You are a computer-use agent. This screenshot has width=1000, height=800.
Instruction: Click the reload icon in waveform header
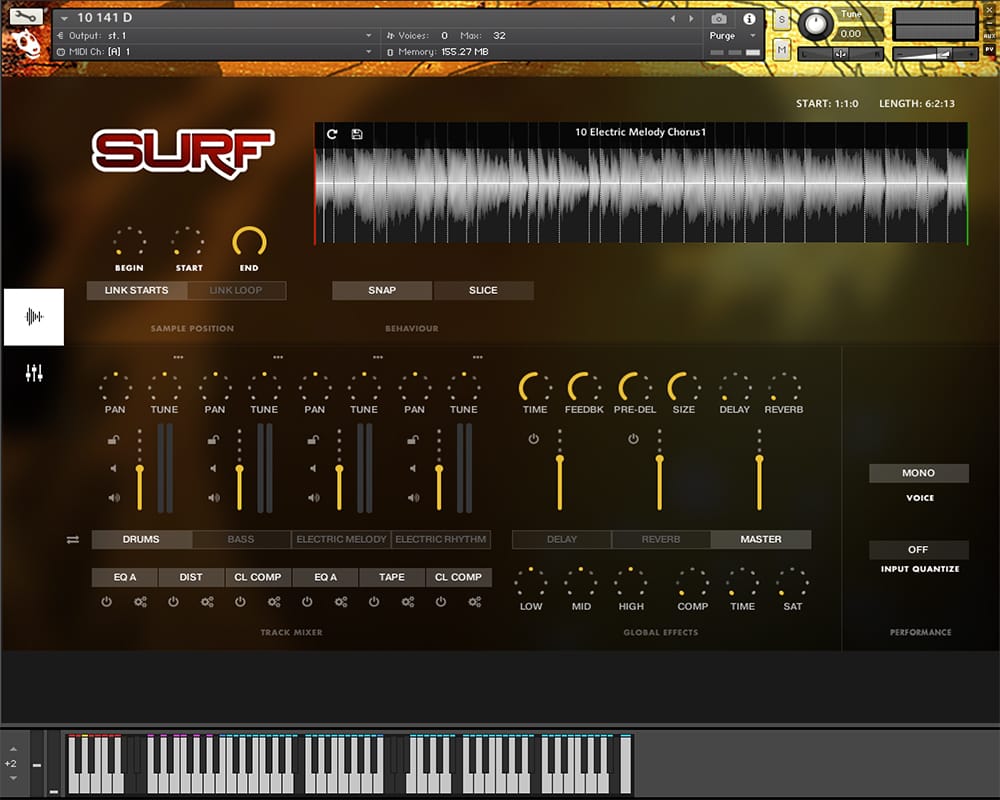coord(332,133)
